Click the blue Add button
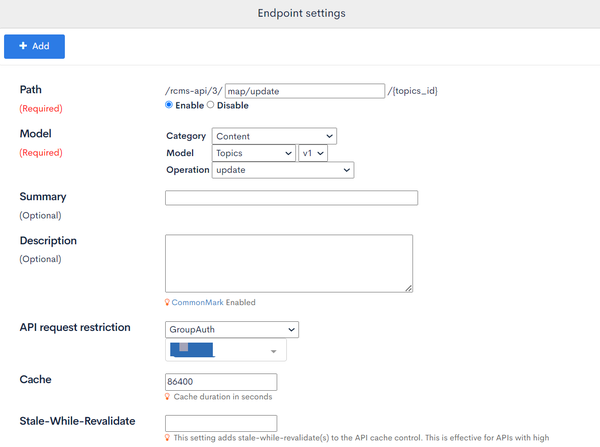600x447 pixels. [34, 46]
